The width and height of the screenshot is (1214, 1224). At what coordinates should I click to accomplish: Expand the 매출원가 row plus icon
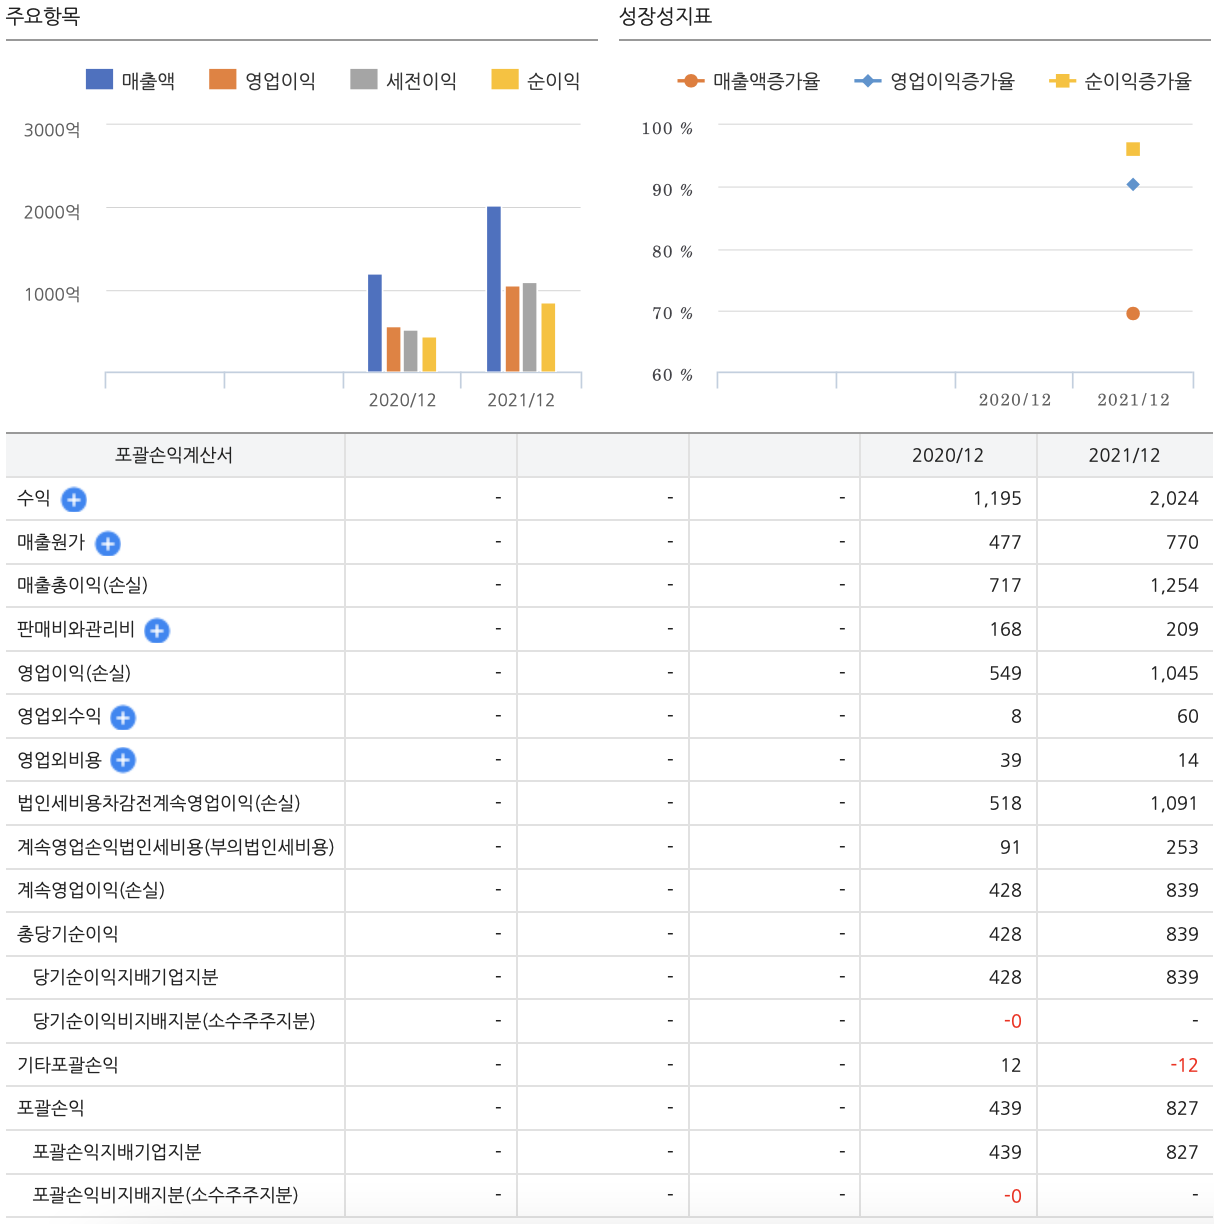(x=108, y=543)
